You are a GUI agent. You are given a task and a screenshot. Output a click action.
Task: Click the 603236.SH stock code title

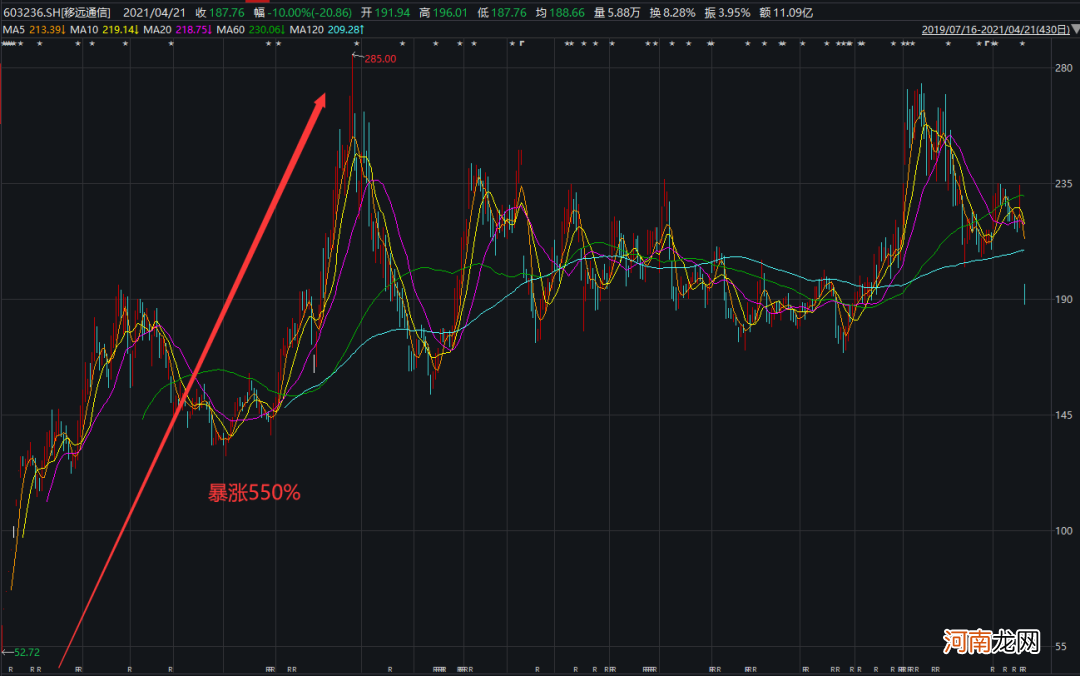pos(58,13)
